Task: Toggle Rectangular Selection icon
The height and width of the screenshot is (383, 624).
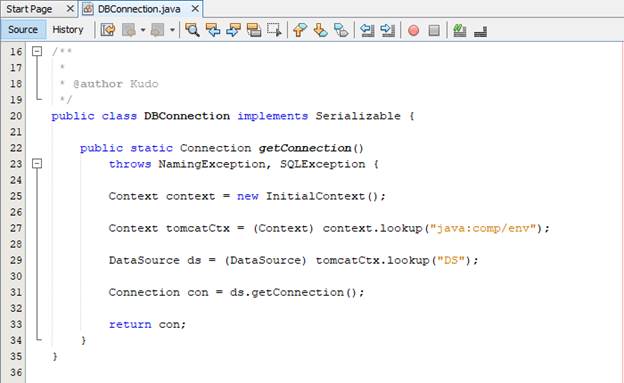Action: [274, 30]
